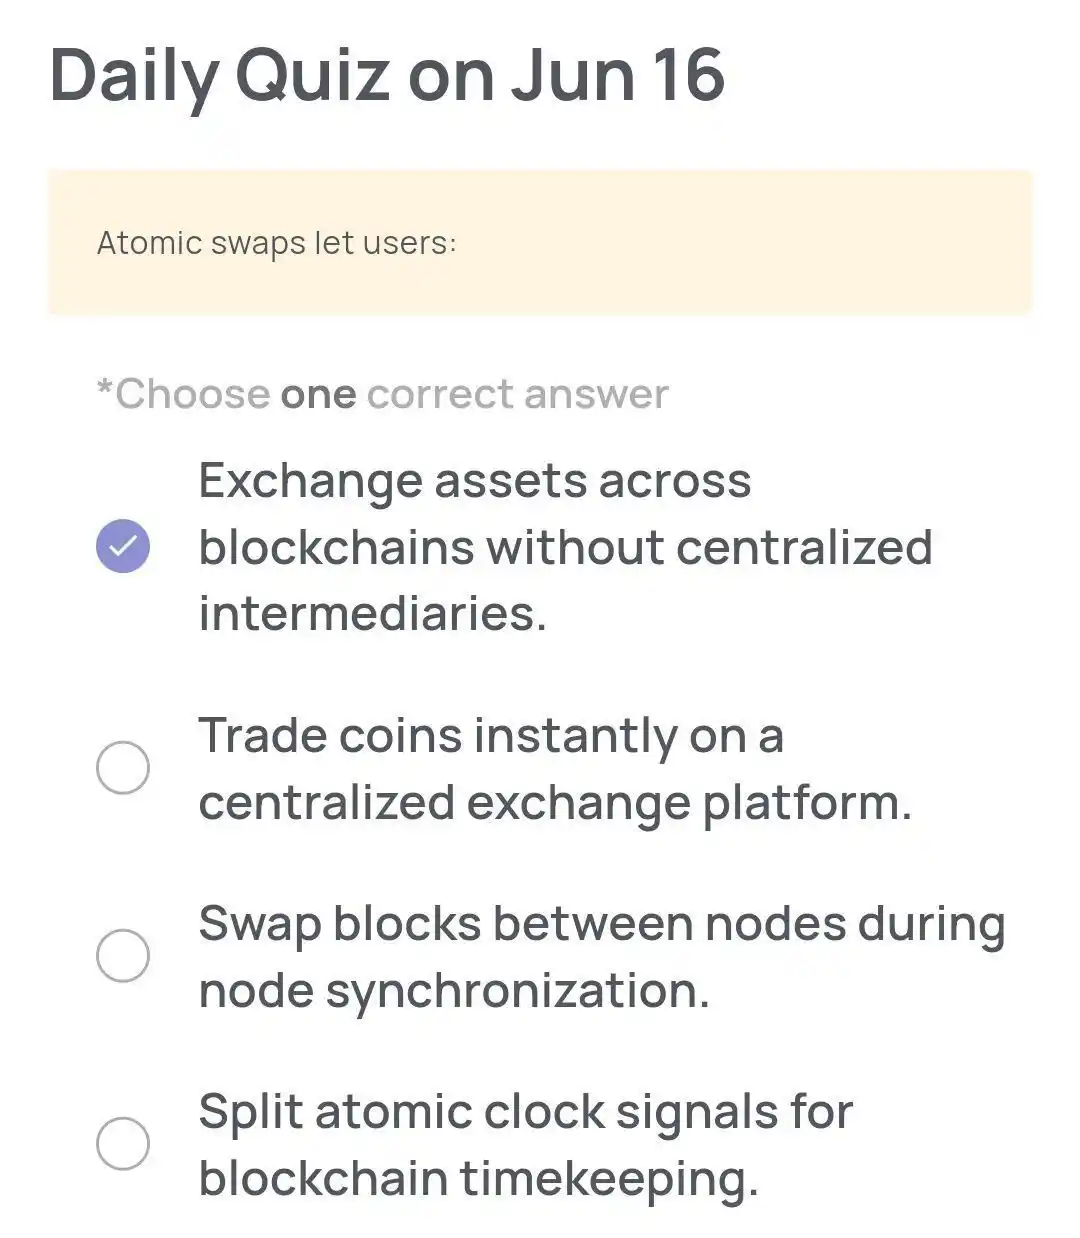Click the "Daily Quiz" heading words
This screenshot has height=1238, width=1080.
[220, 76]
